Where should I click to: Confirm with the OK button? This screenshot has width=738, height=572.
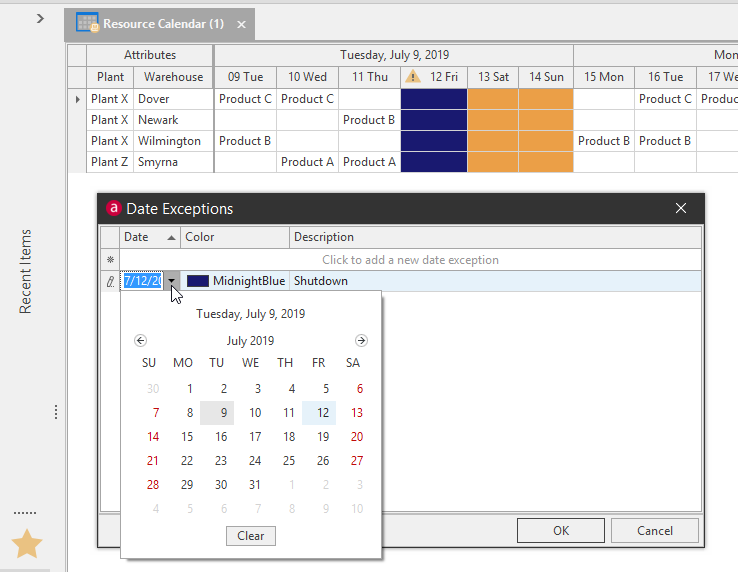561,531
